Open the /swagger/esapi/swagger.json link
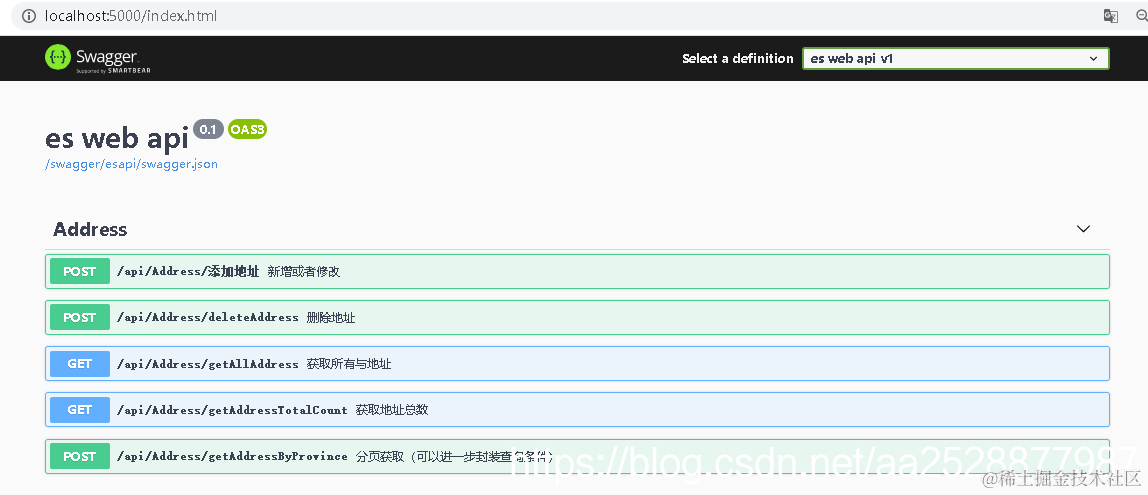 point(132,164)
